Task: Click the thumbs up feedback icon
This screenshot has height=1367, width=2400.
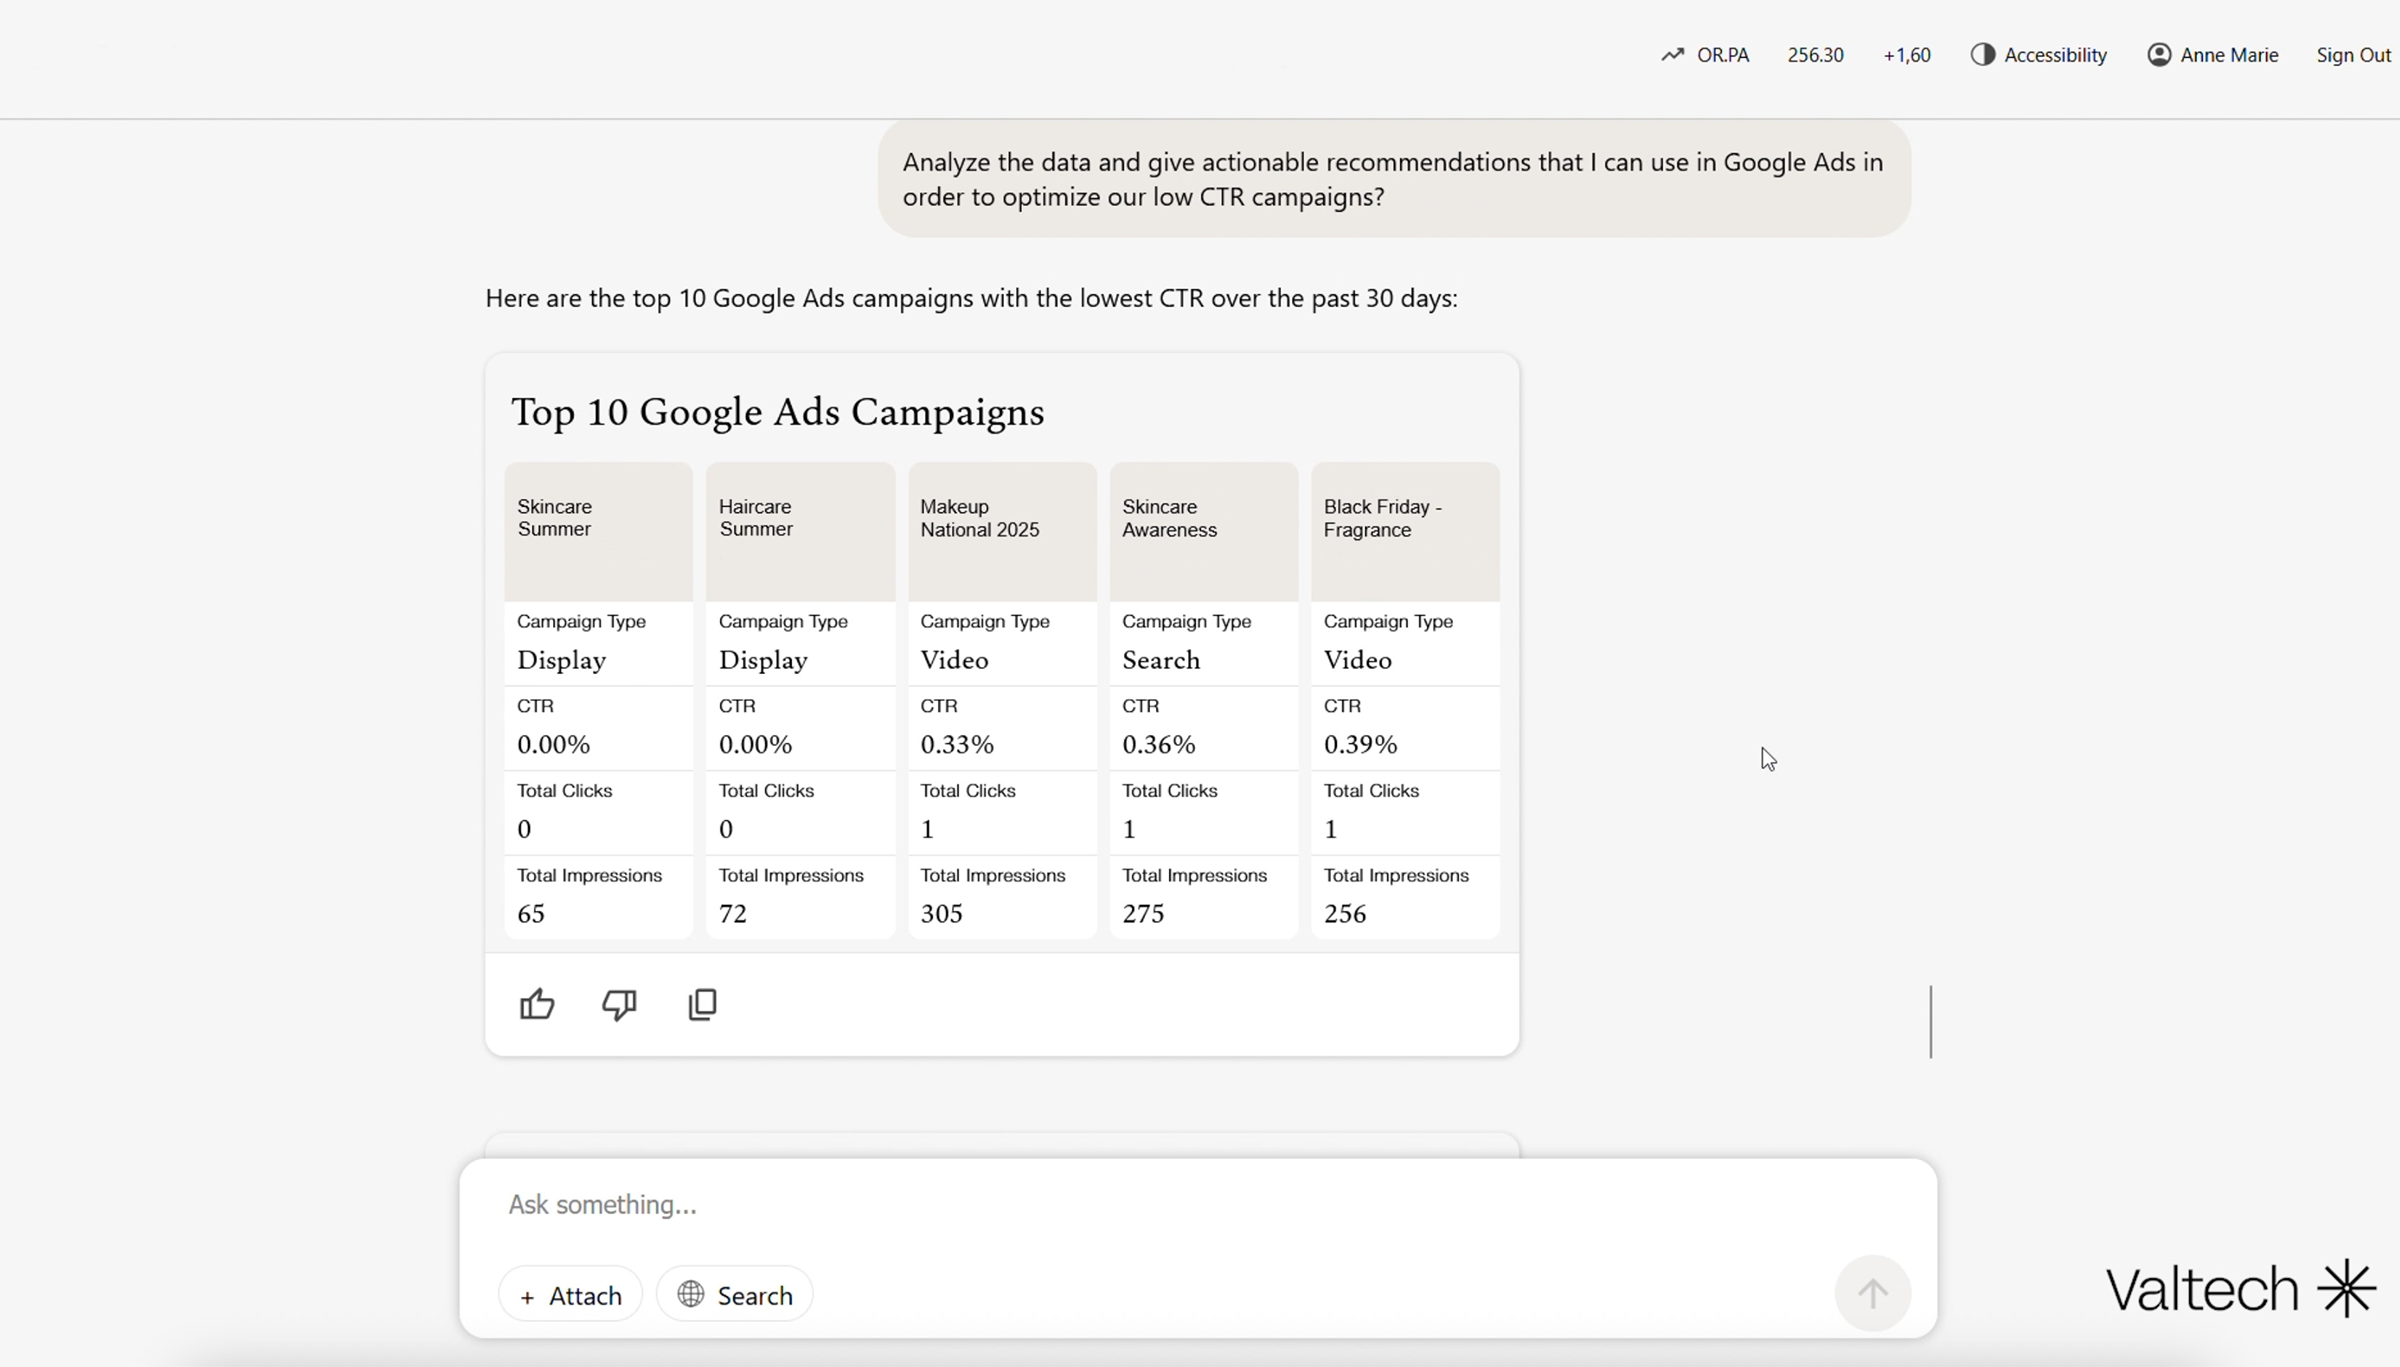Action: [x=537, y=1004]
